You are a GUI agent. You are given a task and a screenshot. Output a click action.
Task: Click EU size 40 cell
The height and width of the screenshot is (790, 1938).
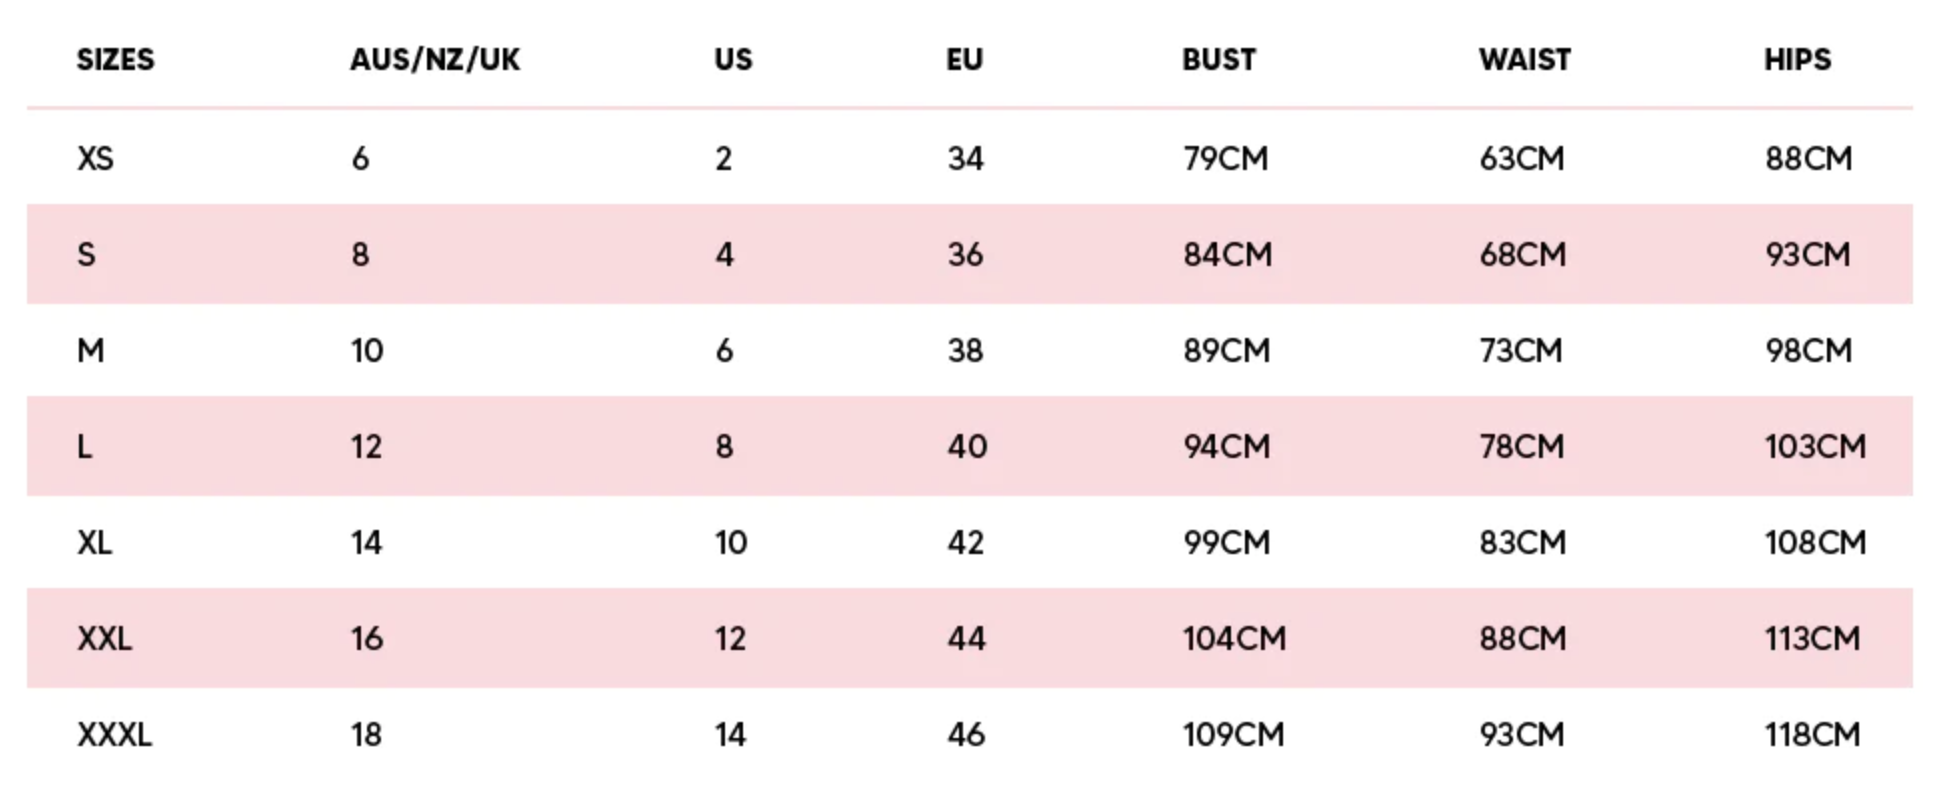[x=967, y=447]
